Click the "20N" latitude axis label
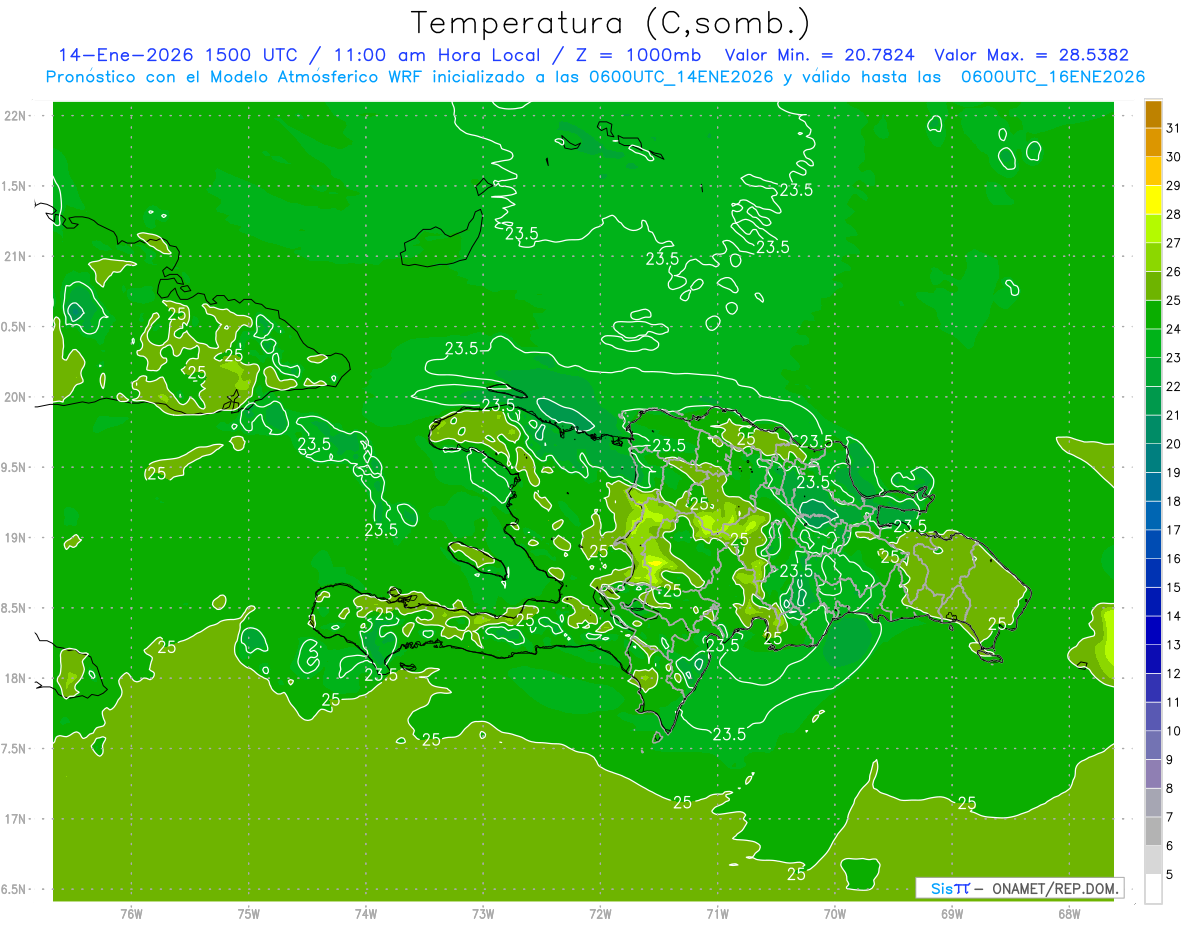The image size is (1200, 927). point(15,397)
